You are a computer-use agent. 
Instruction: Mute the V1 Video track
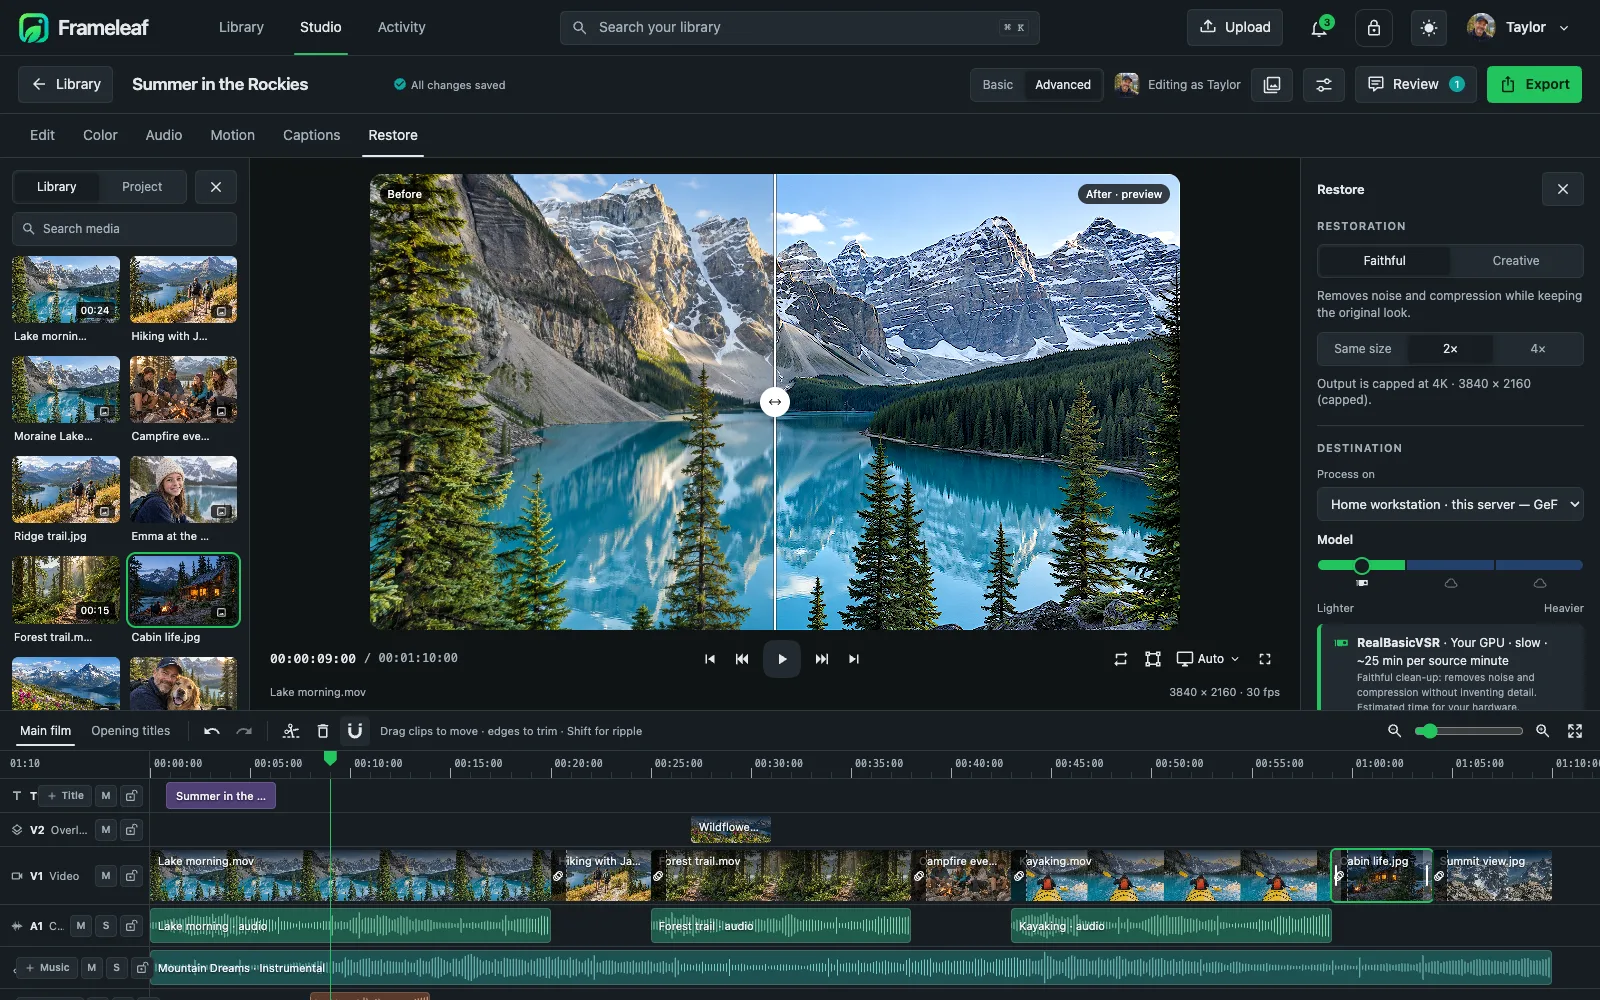[106, 876]
